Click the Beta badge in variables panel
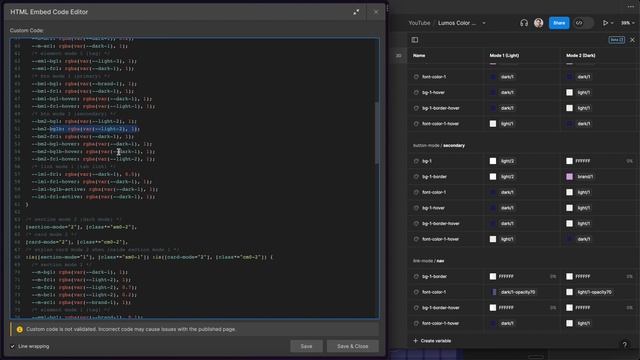 click(616, 40)
